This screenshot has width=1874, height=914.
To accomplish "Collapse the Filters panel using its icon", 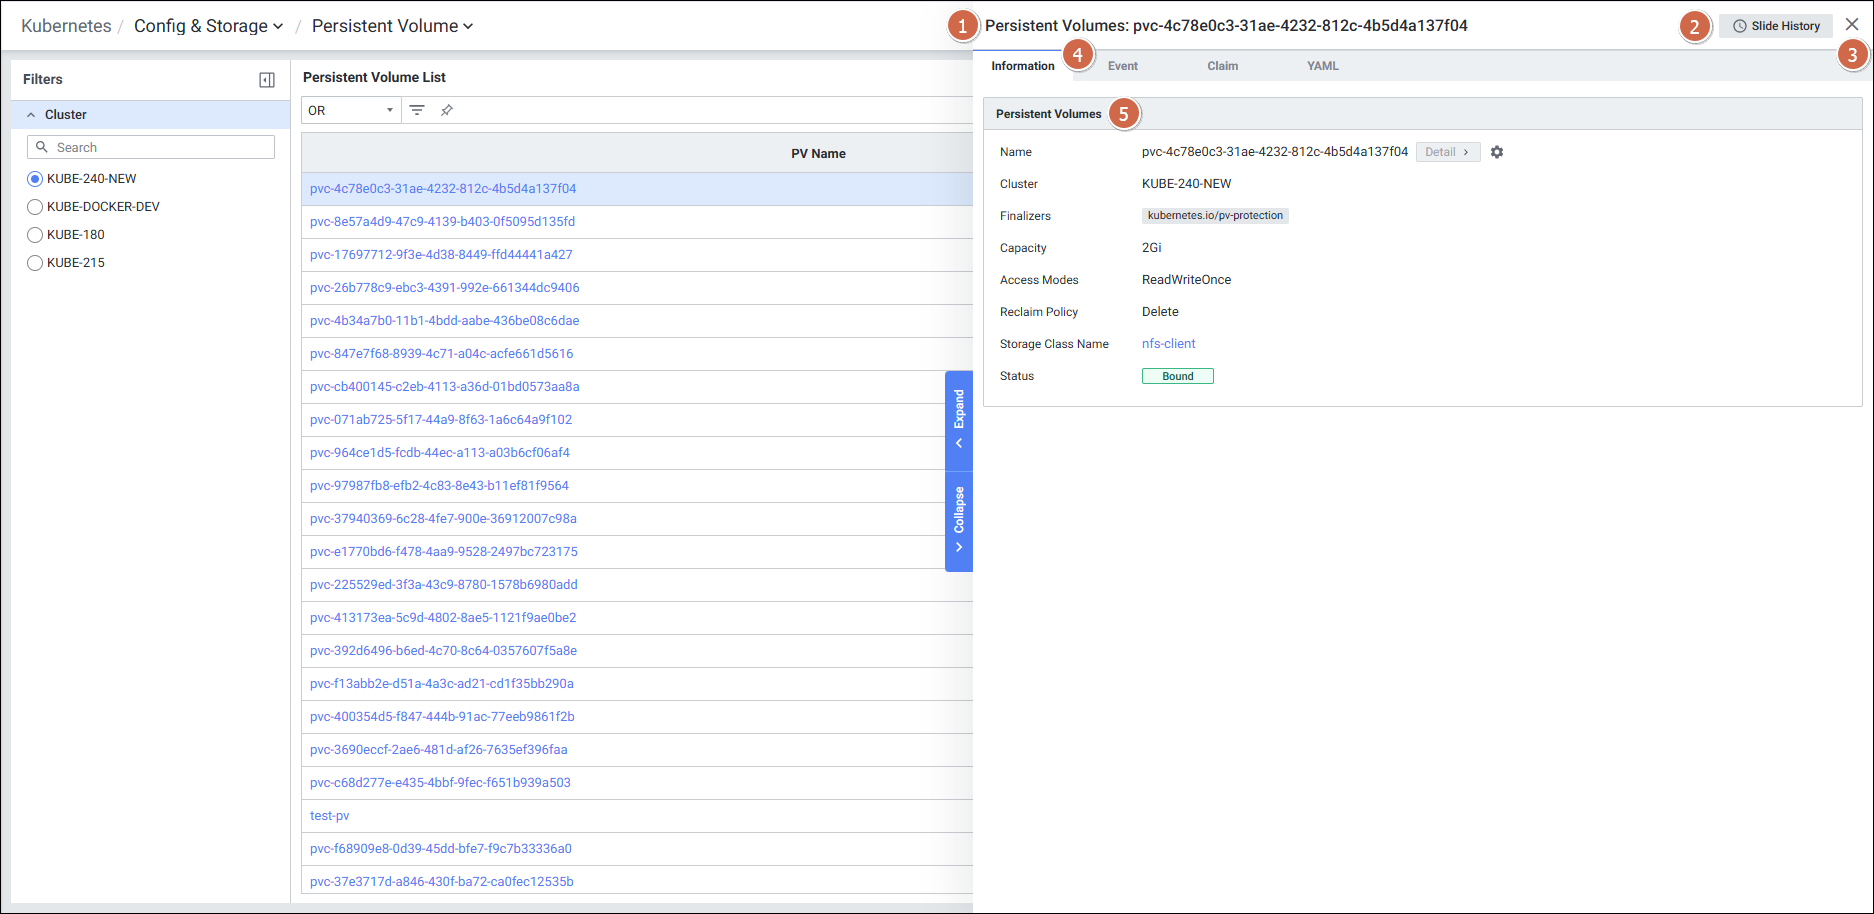I will click(267, 80).
